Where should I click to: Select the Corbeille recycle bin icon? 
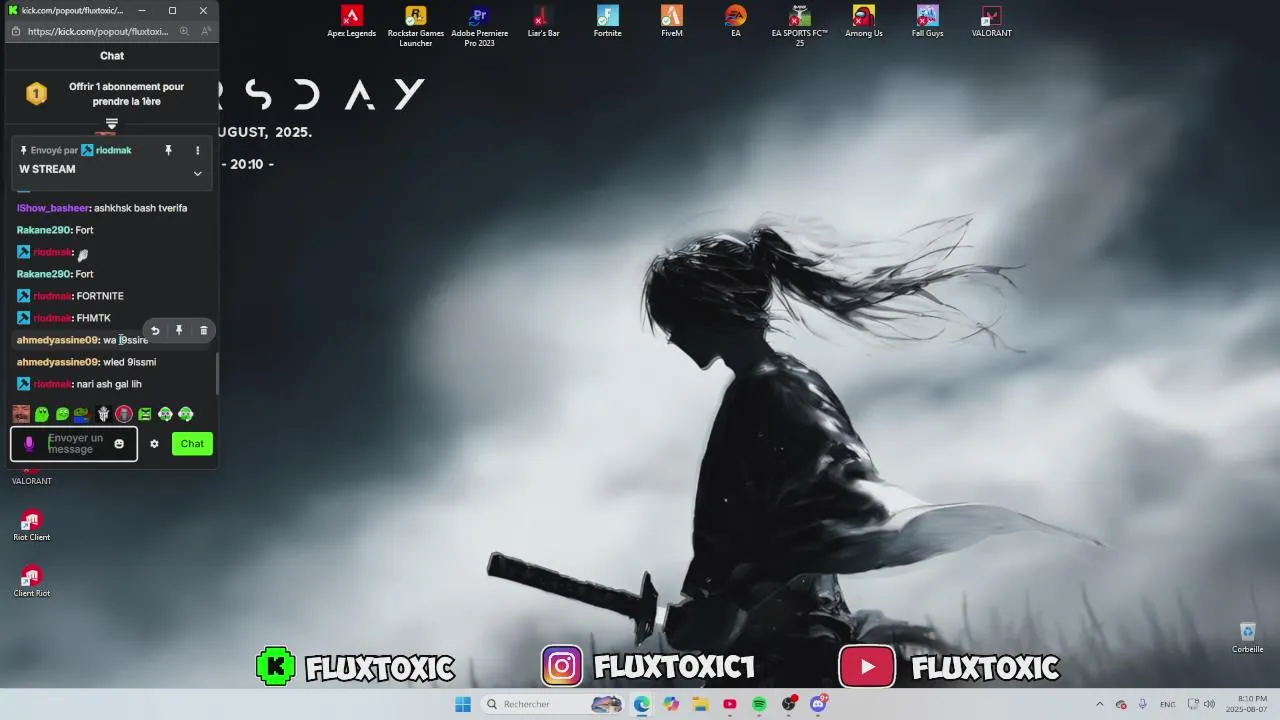tap(1247, 637)
